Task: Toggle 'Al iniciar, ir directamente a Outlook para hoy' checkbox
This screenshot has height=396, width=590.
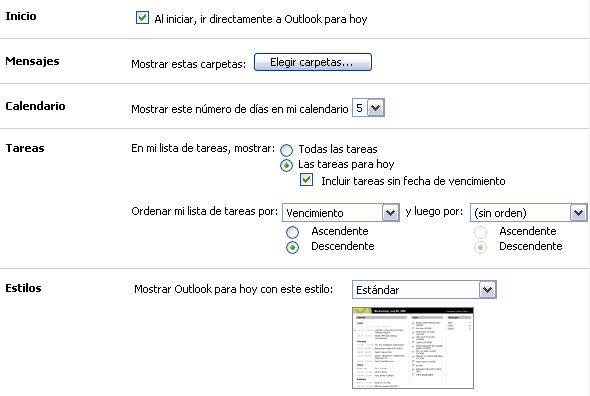Action: click(142, 18)
